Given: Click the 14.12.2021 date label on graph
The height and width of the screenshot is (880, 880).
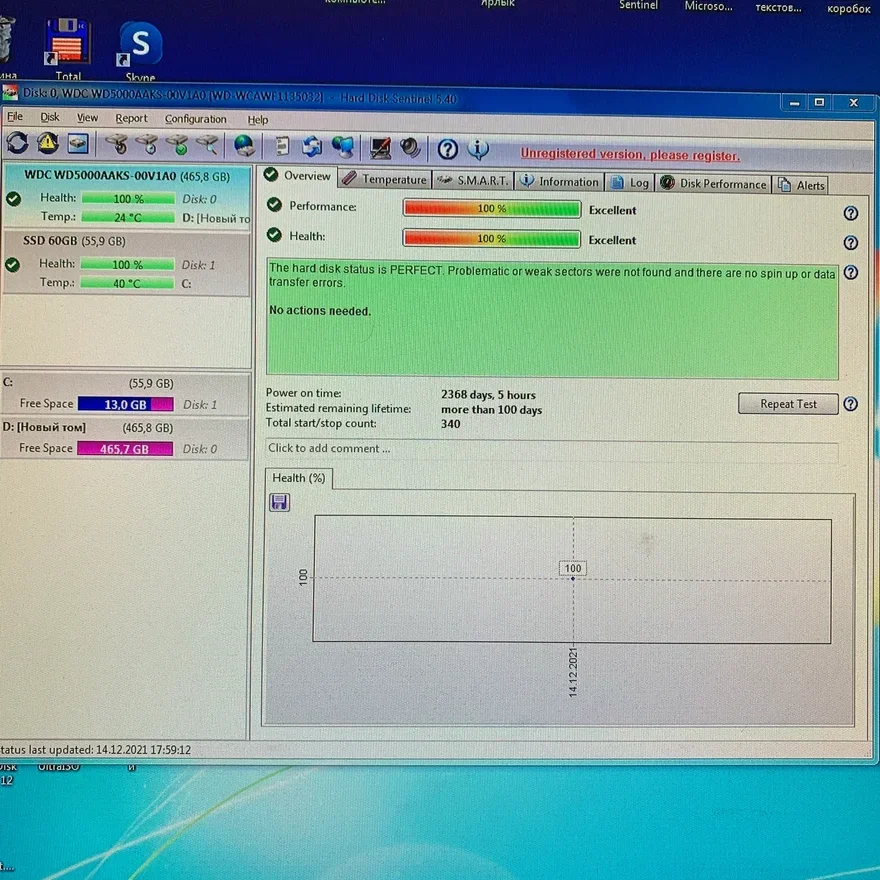Looking at the screenshot, I should (573, 672).
